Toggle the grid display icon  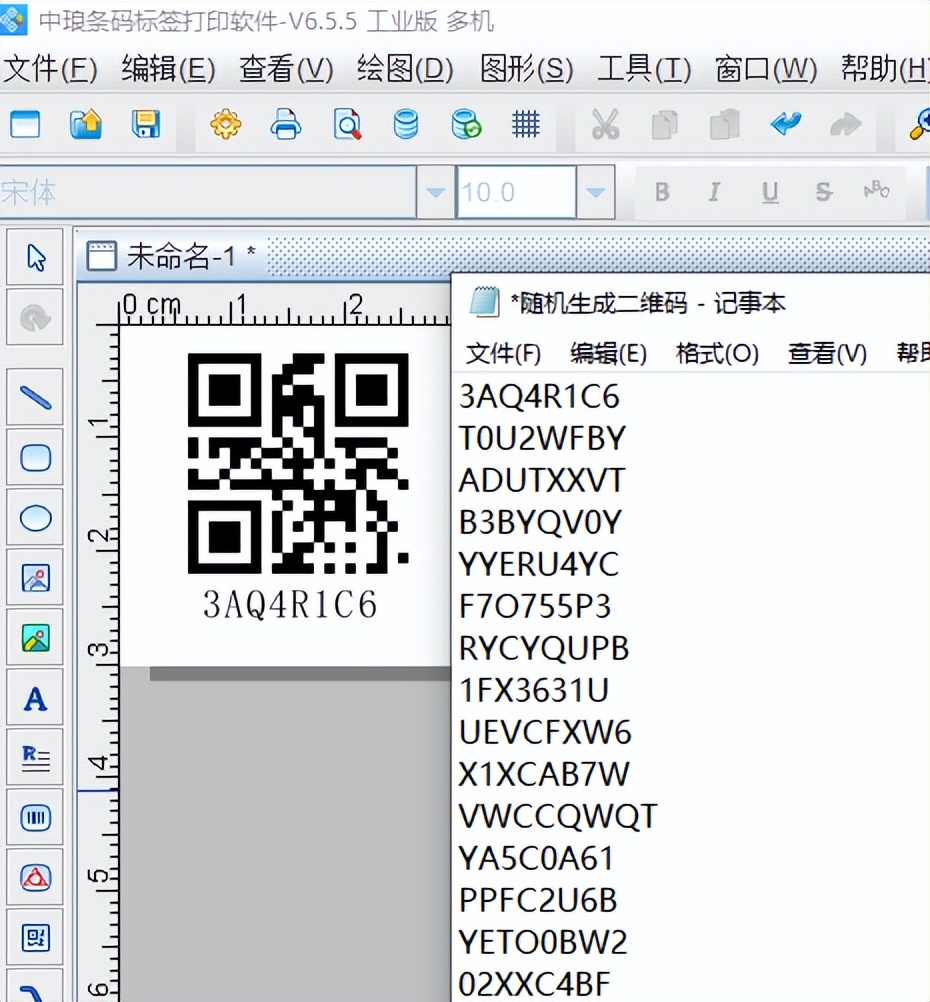pyautogui.click(x=526, y=124)
